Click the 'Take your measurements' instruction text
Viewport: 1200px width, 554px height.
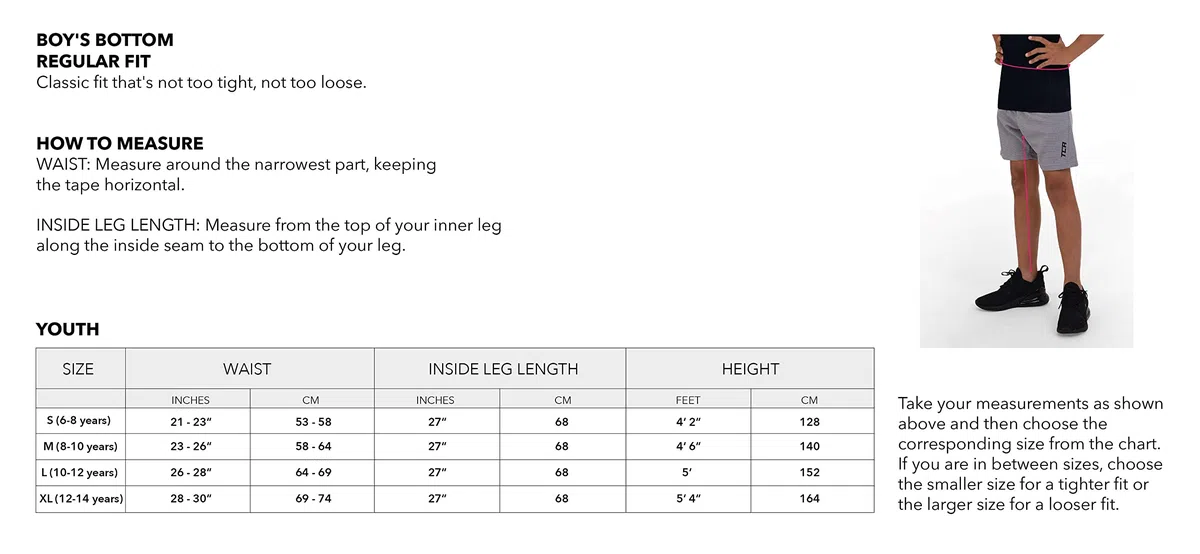point(1031,454)
